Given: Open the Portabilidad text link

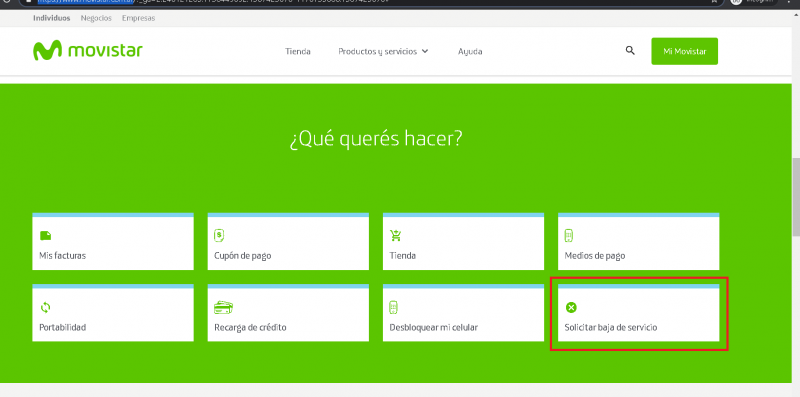Looking at the screenshot, I should click(63, 327).
